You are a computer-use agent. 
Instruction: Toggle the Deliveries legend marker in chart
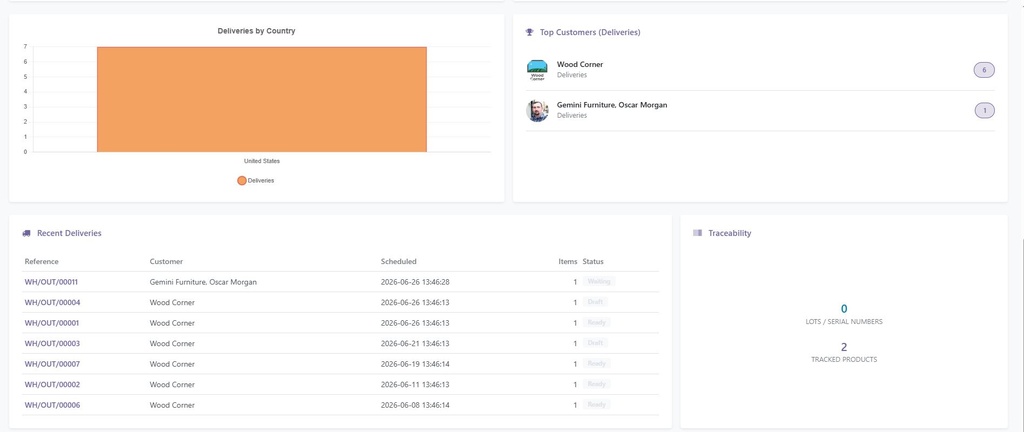(x=242, y=181)
